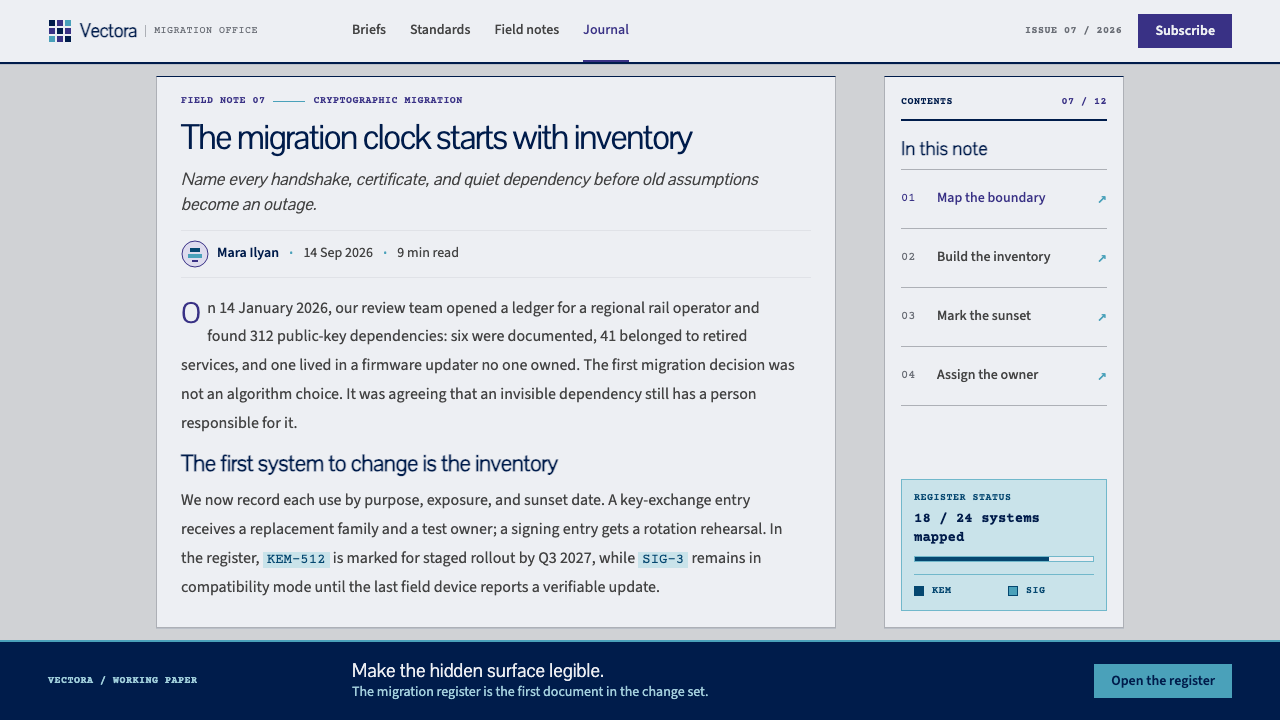
Task: Click 'The first system to change' subheading
Action: (369, 464)
